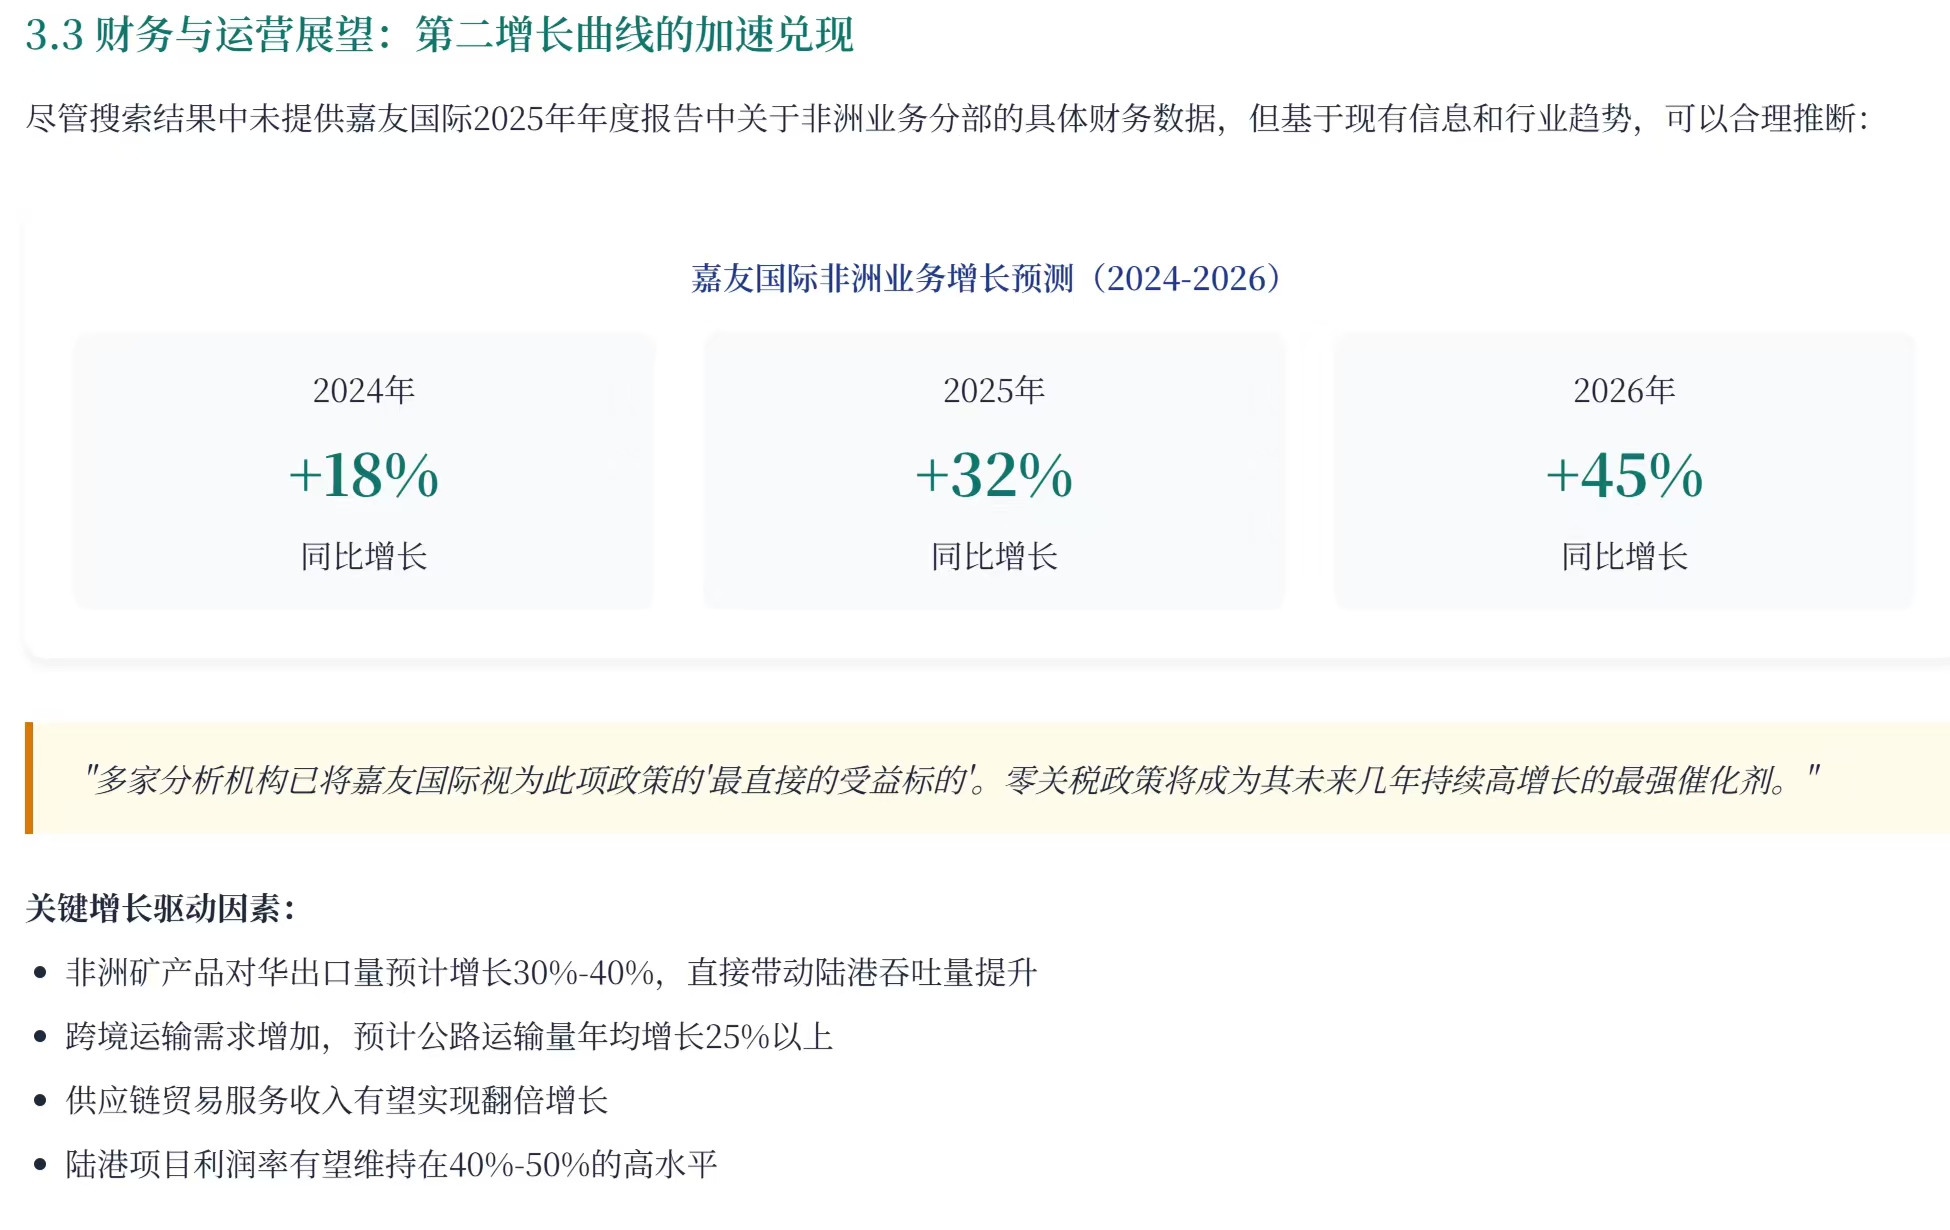1950x1230 pixels.
Task: Click the section heading 3.3 财务与运营展望
Action: (439, 36)
